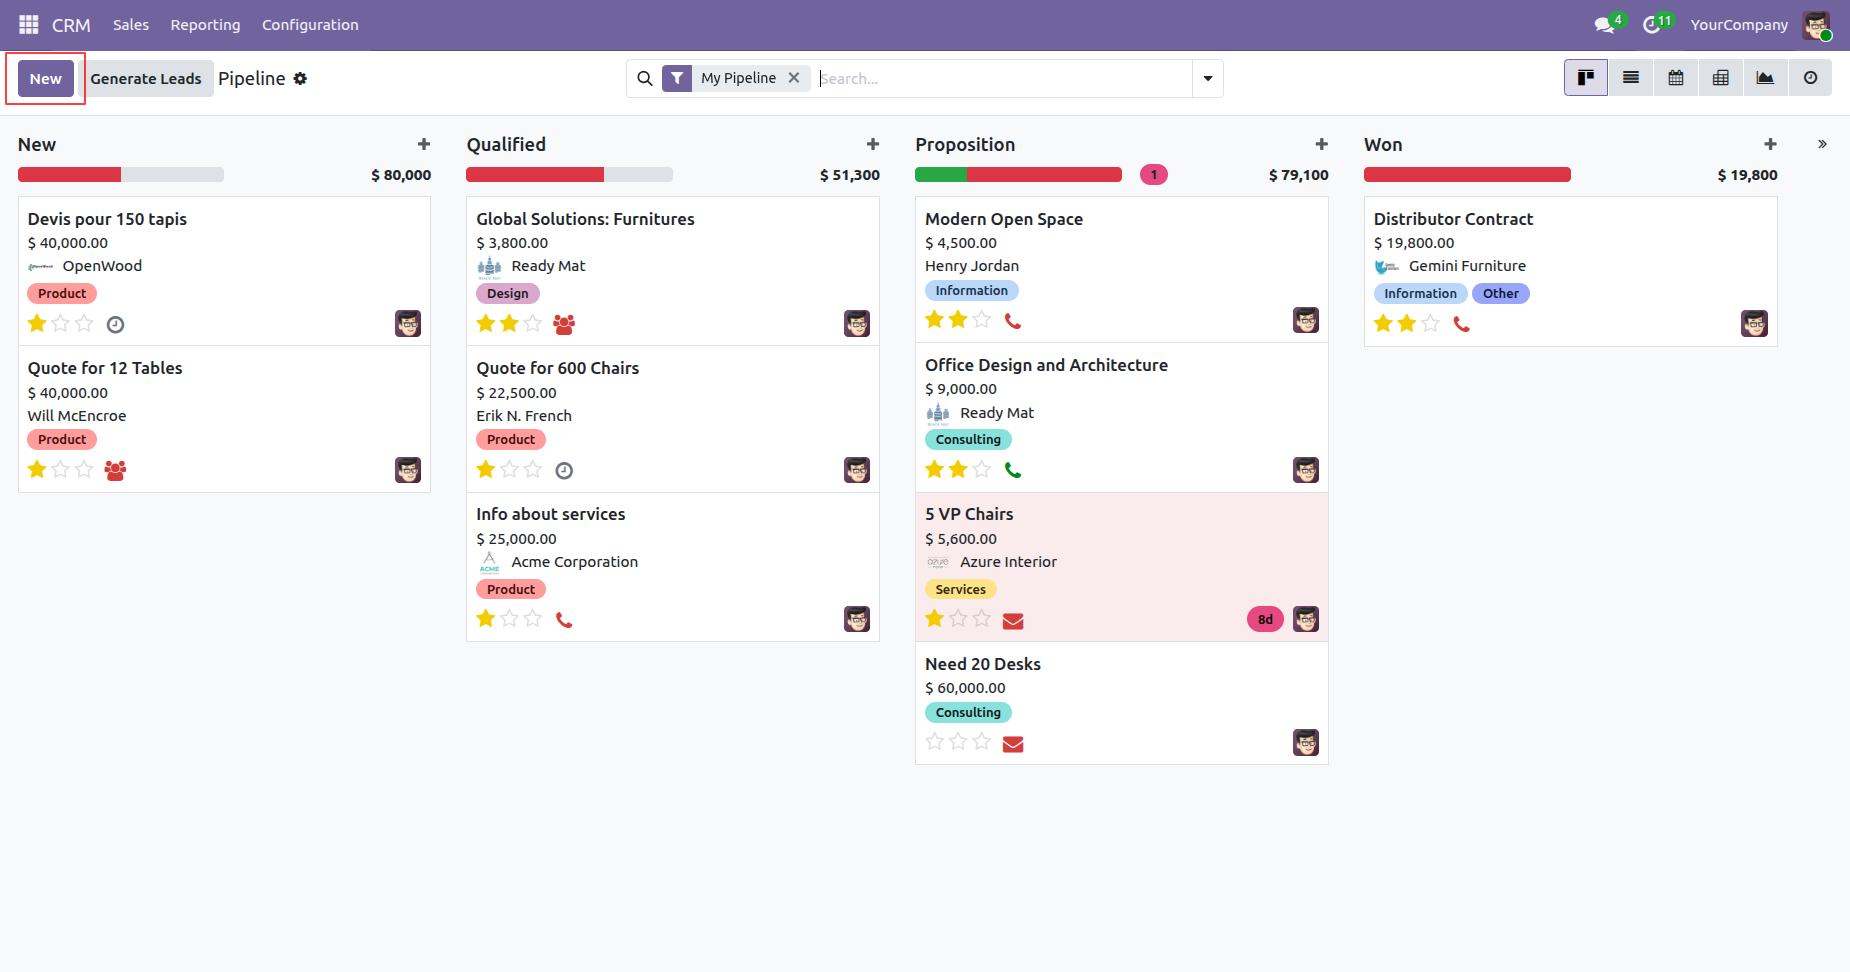Click the Generate Leads button
The width and height of the screenshot is (1850, 972).
(146, 79)
